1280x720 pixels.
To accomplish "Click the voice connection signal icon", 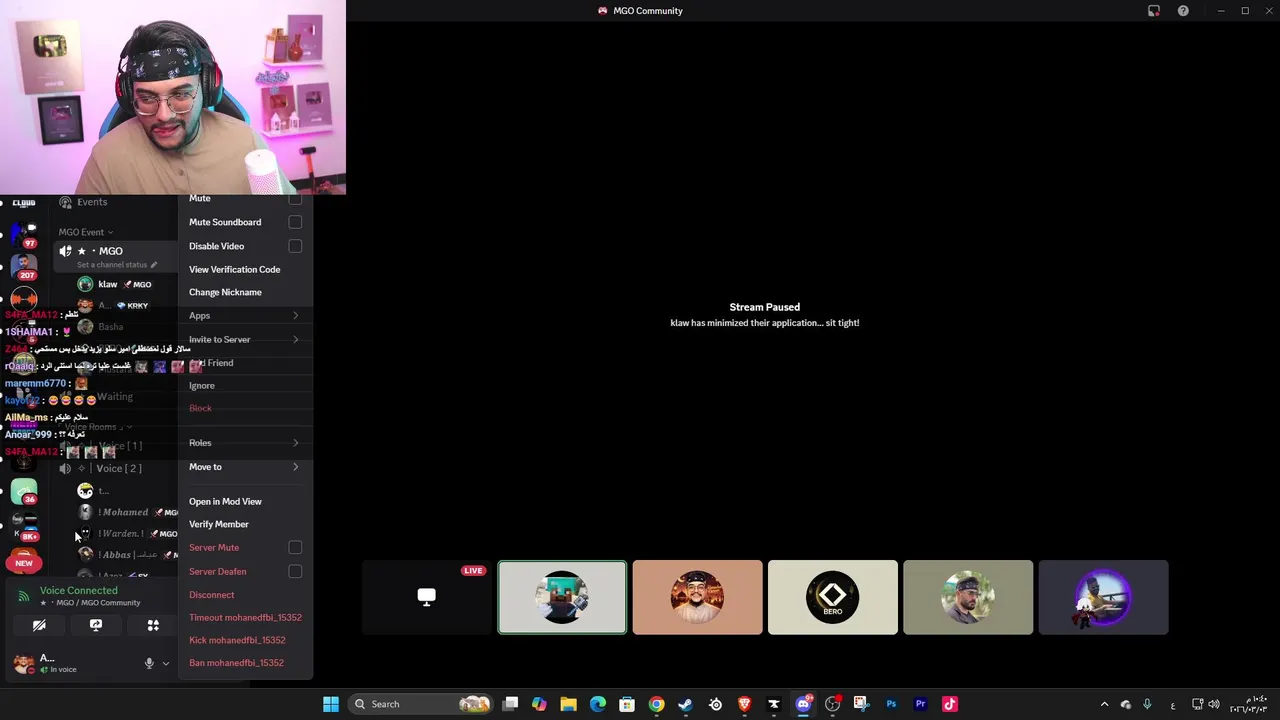I will (24, 596).
